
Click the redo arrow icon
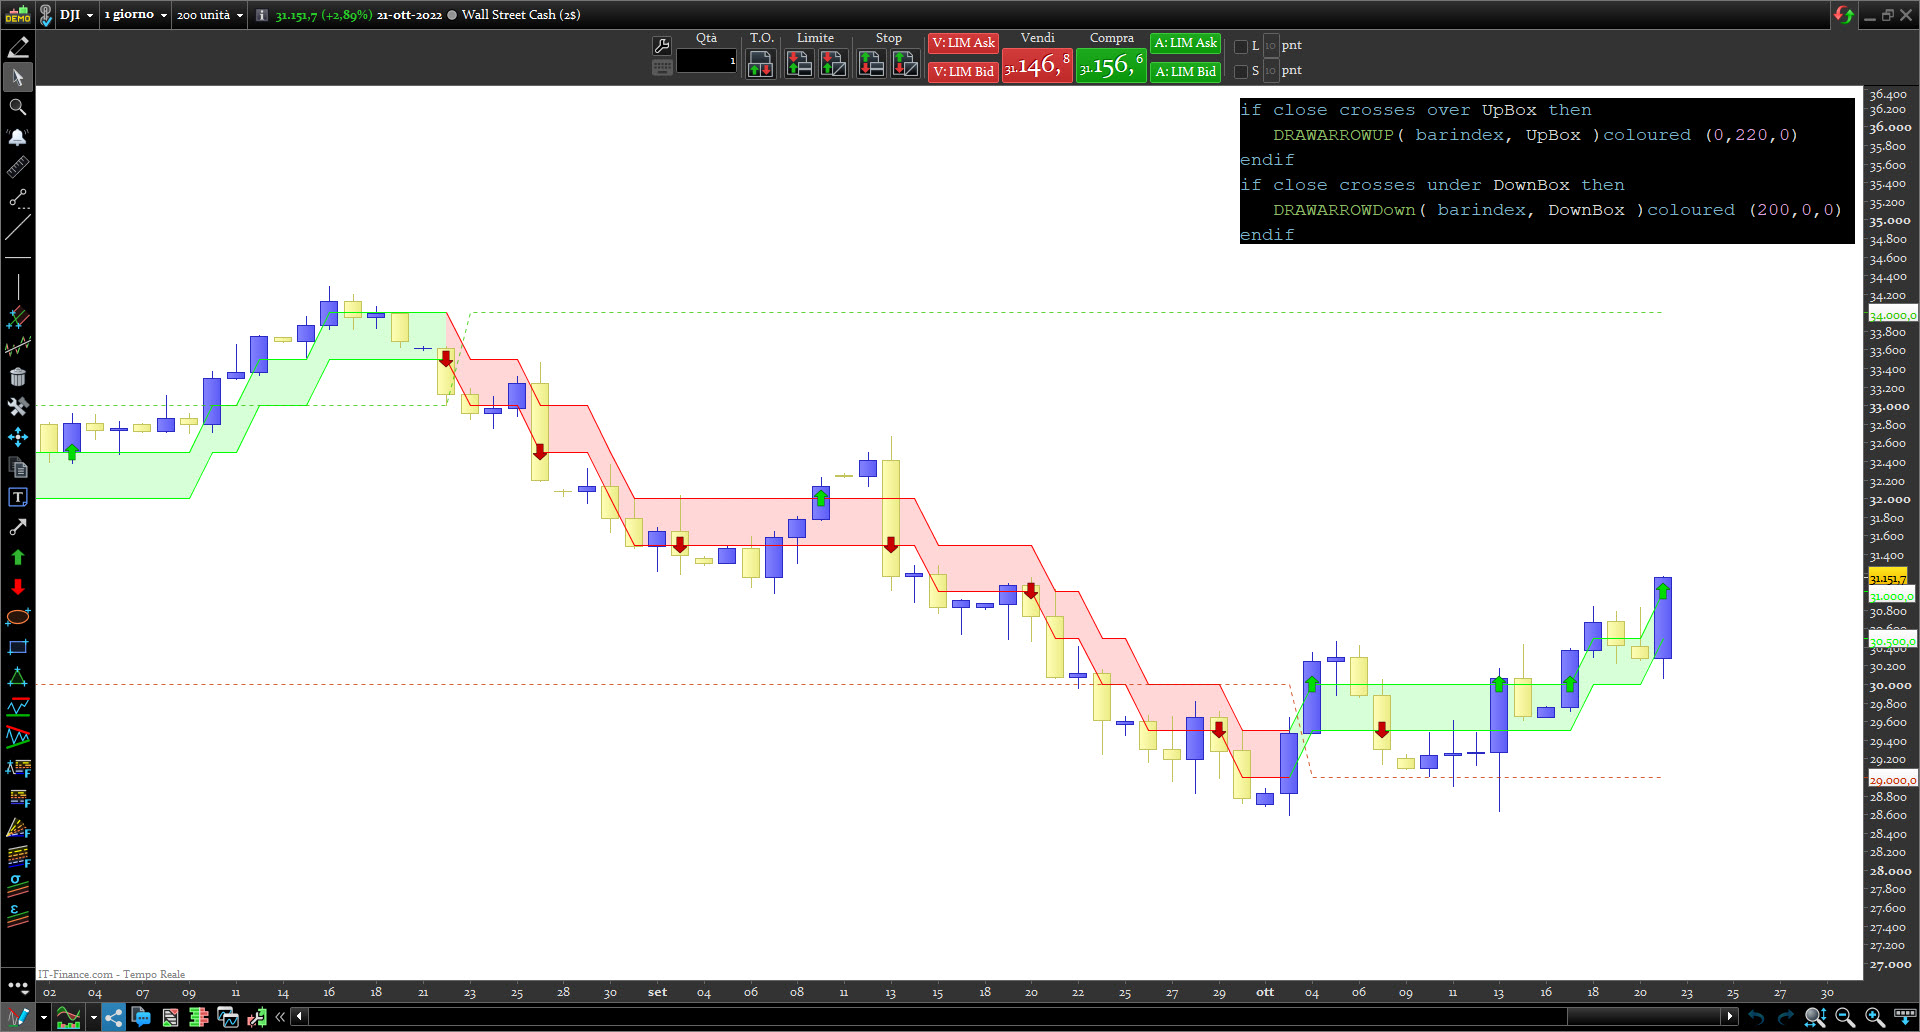pos(1786,1017)
